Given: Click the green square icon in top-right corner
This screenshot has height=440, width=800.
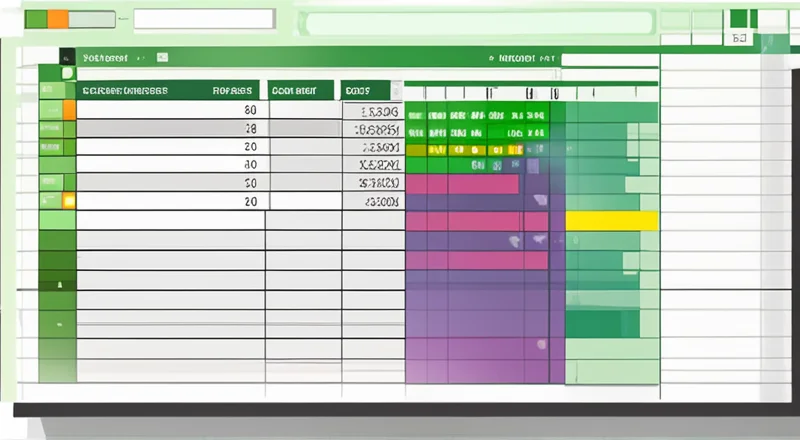Looking at the screenshot, I should (738, 18).
